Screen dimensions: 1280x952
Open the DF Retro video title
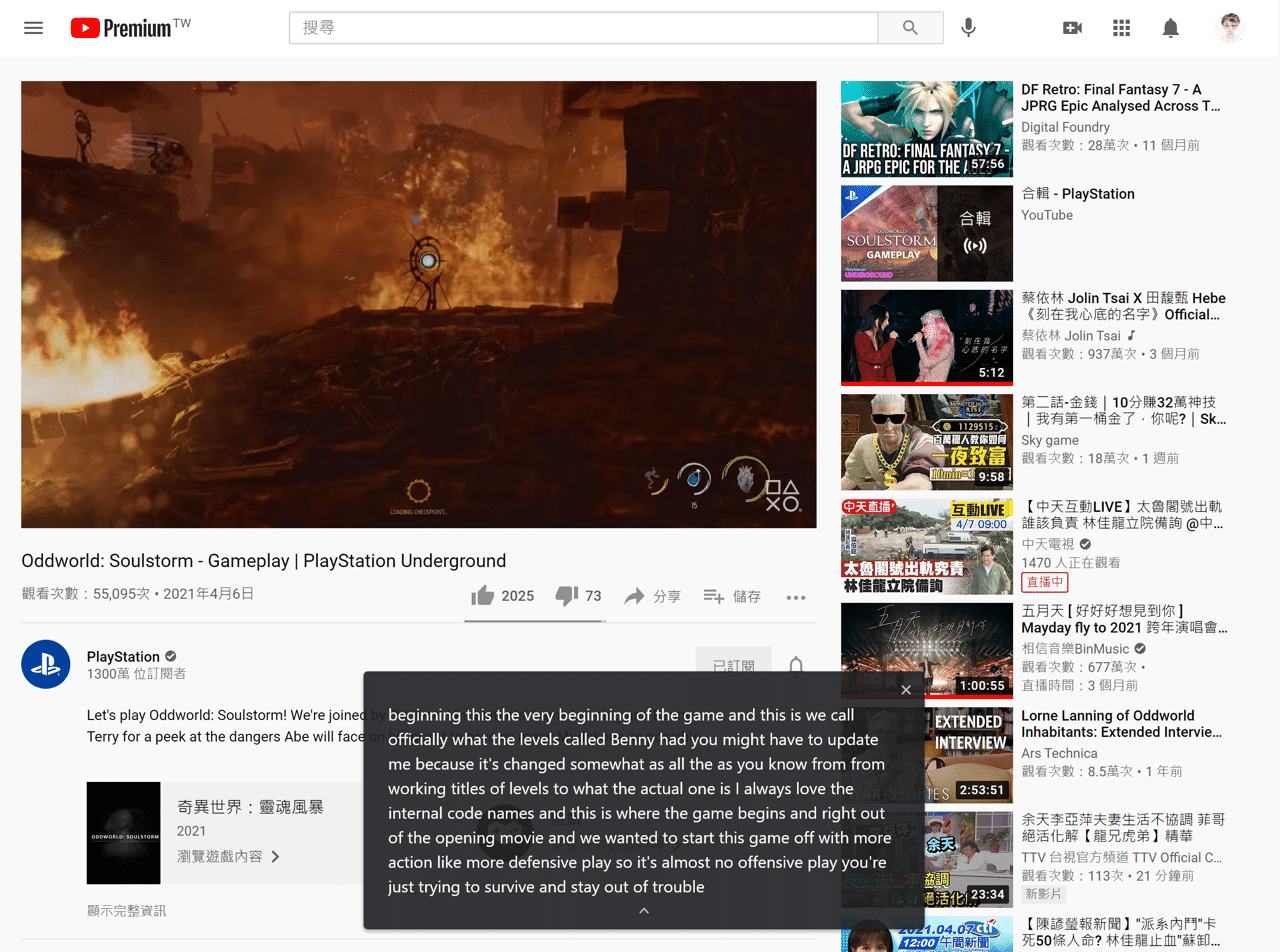1121,97
